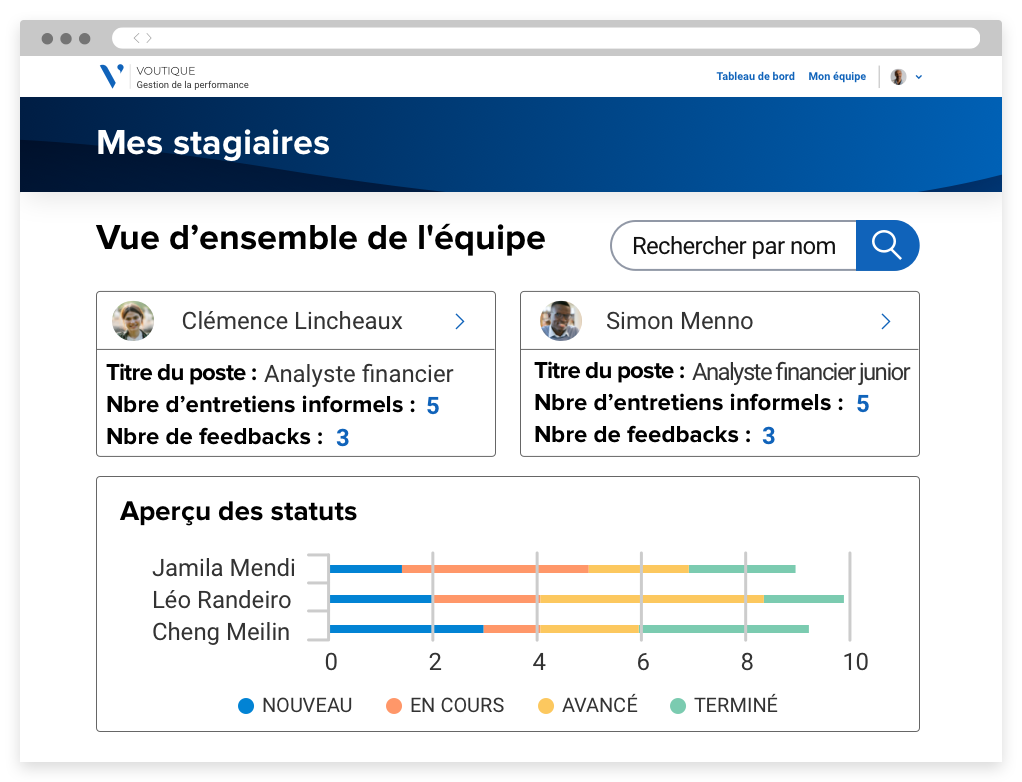Click Cheng Meilin chart label
Image resolution: width=1022 pixels, height=782 pixels.
tap(221, 632)
